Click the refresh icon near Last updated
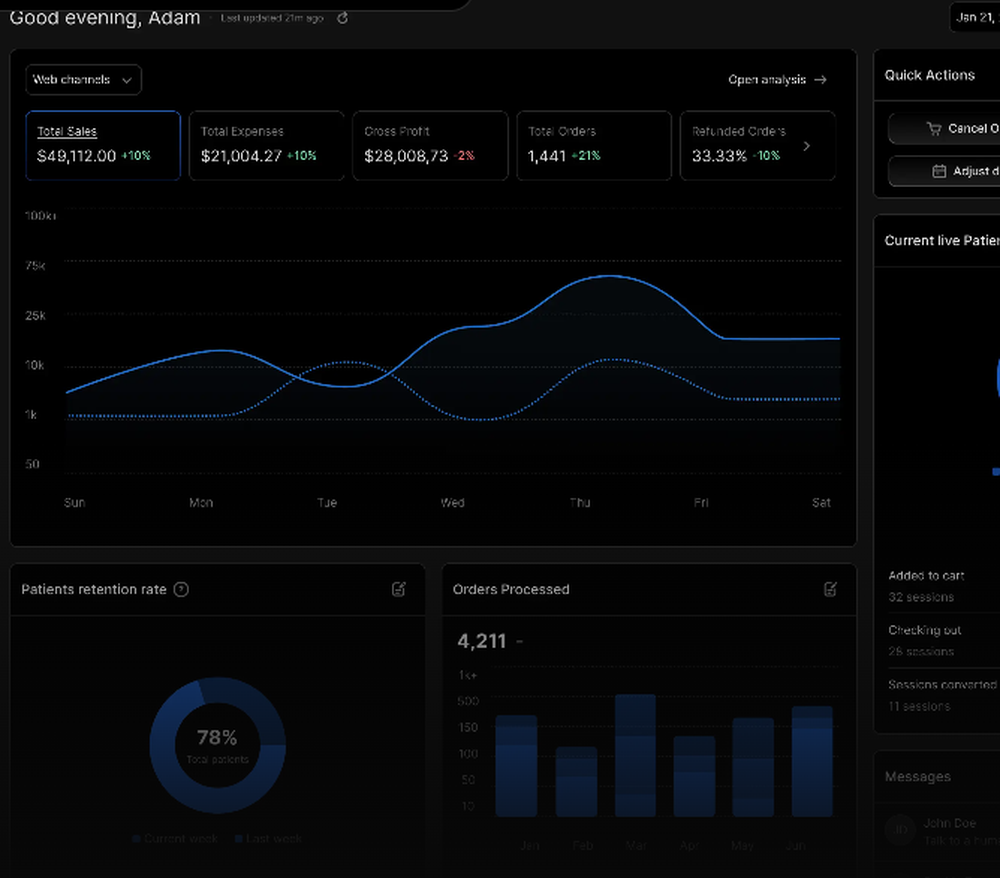The width and height of the screenshot is (1000, 878). coord(343,18)
